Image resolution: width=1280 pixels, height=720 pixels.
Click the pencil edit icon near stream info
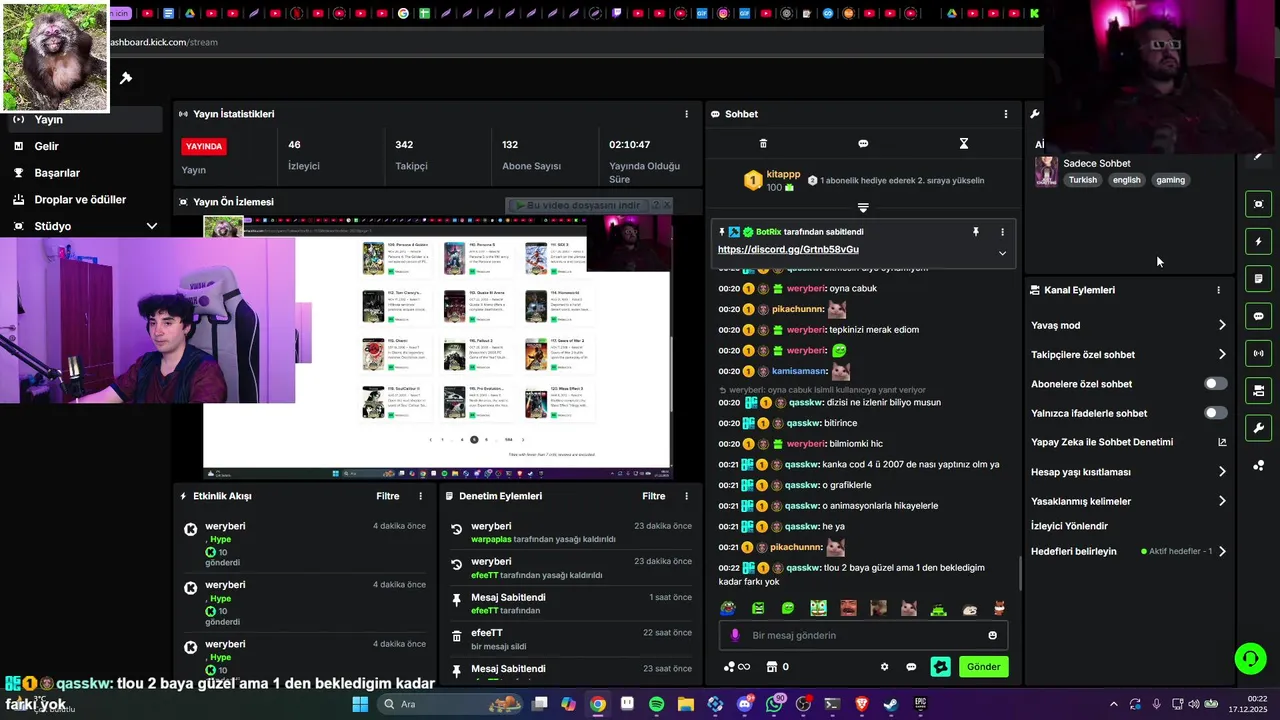[1258, 157]
